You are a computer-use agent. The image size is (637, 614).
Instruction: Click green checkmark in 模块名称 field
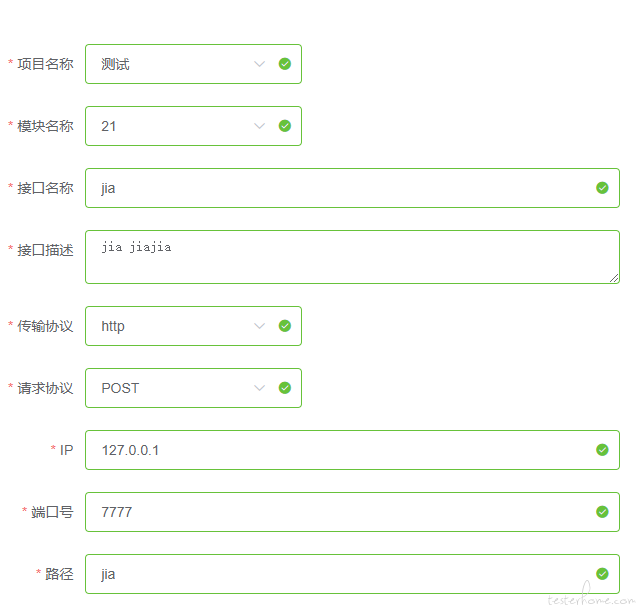click(285, 126)
